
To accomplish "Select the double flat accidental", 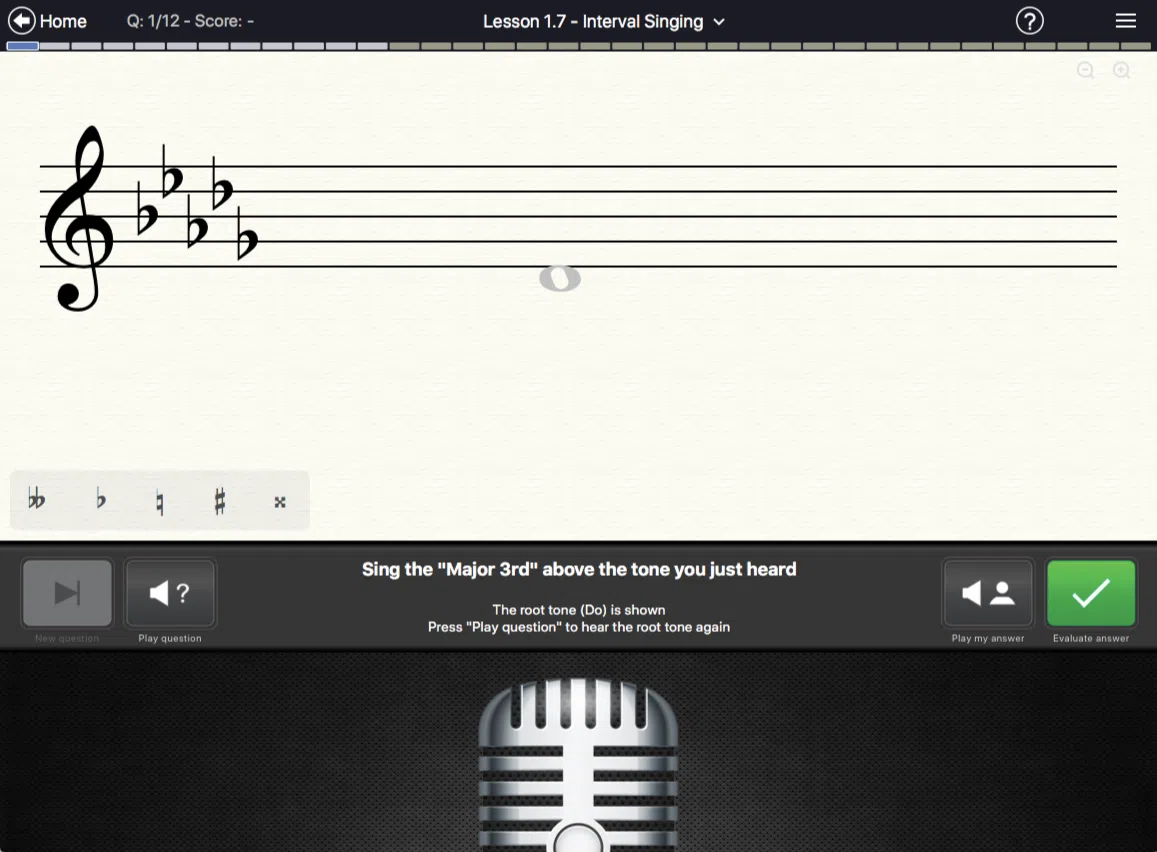I will point(37,500).
